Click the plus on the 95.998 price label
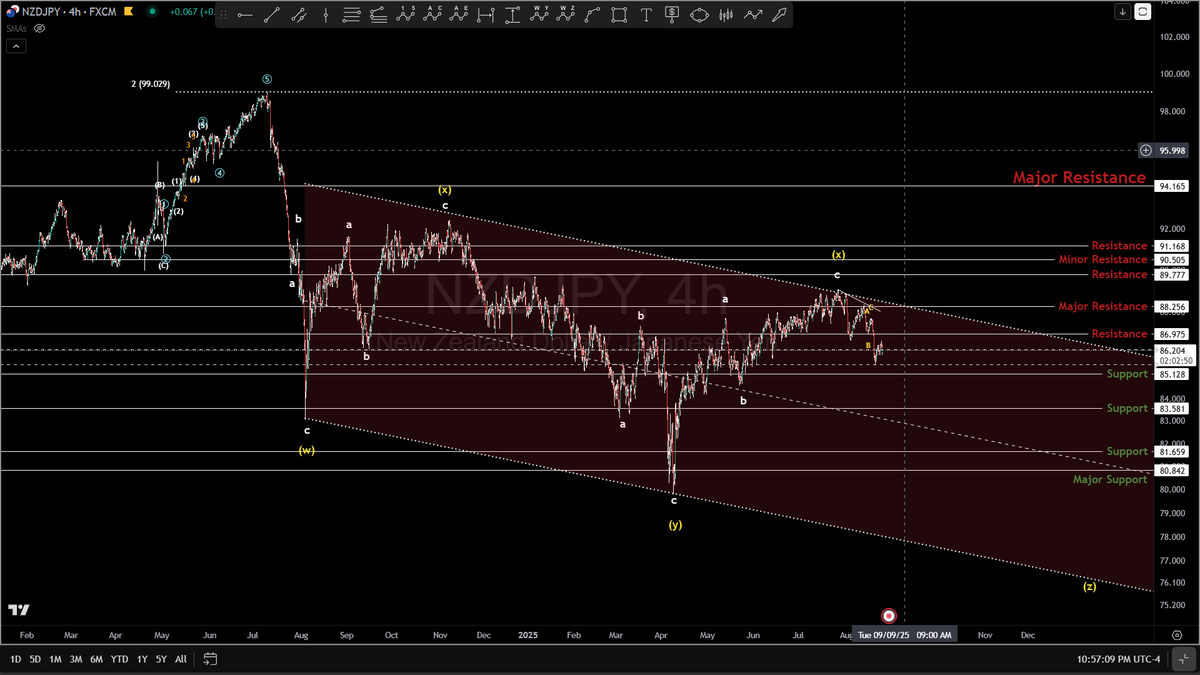 pos(1146,150)
